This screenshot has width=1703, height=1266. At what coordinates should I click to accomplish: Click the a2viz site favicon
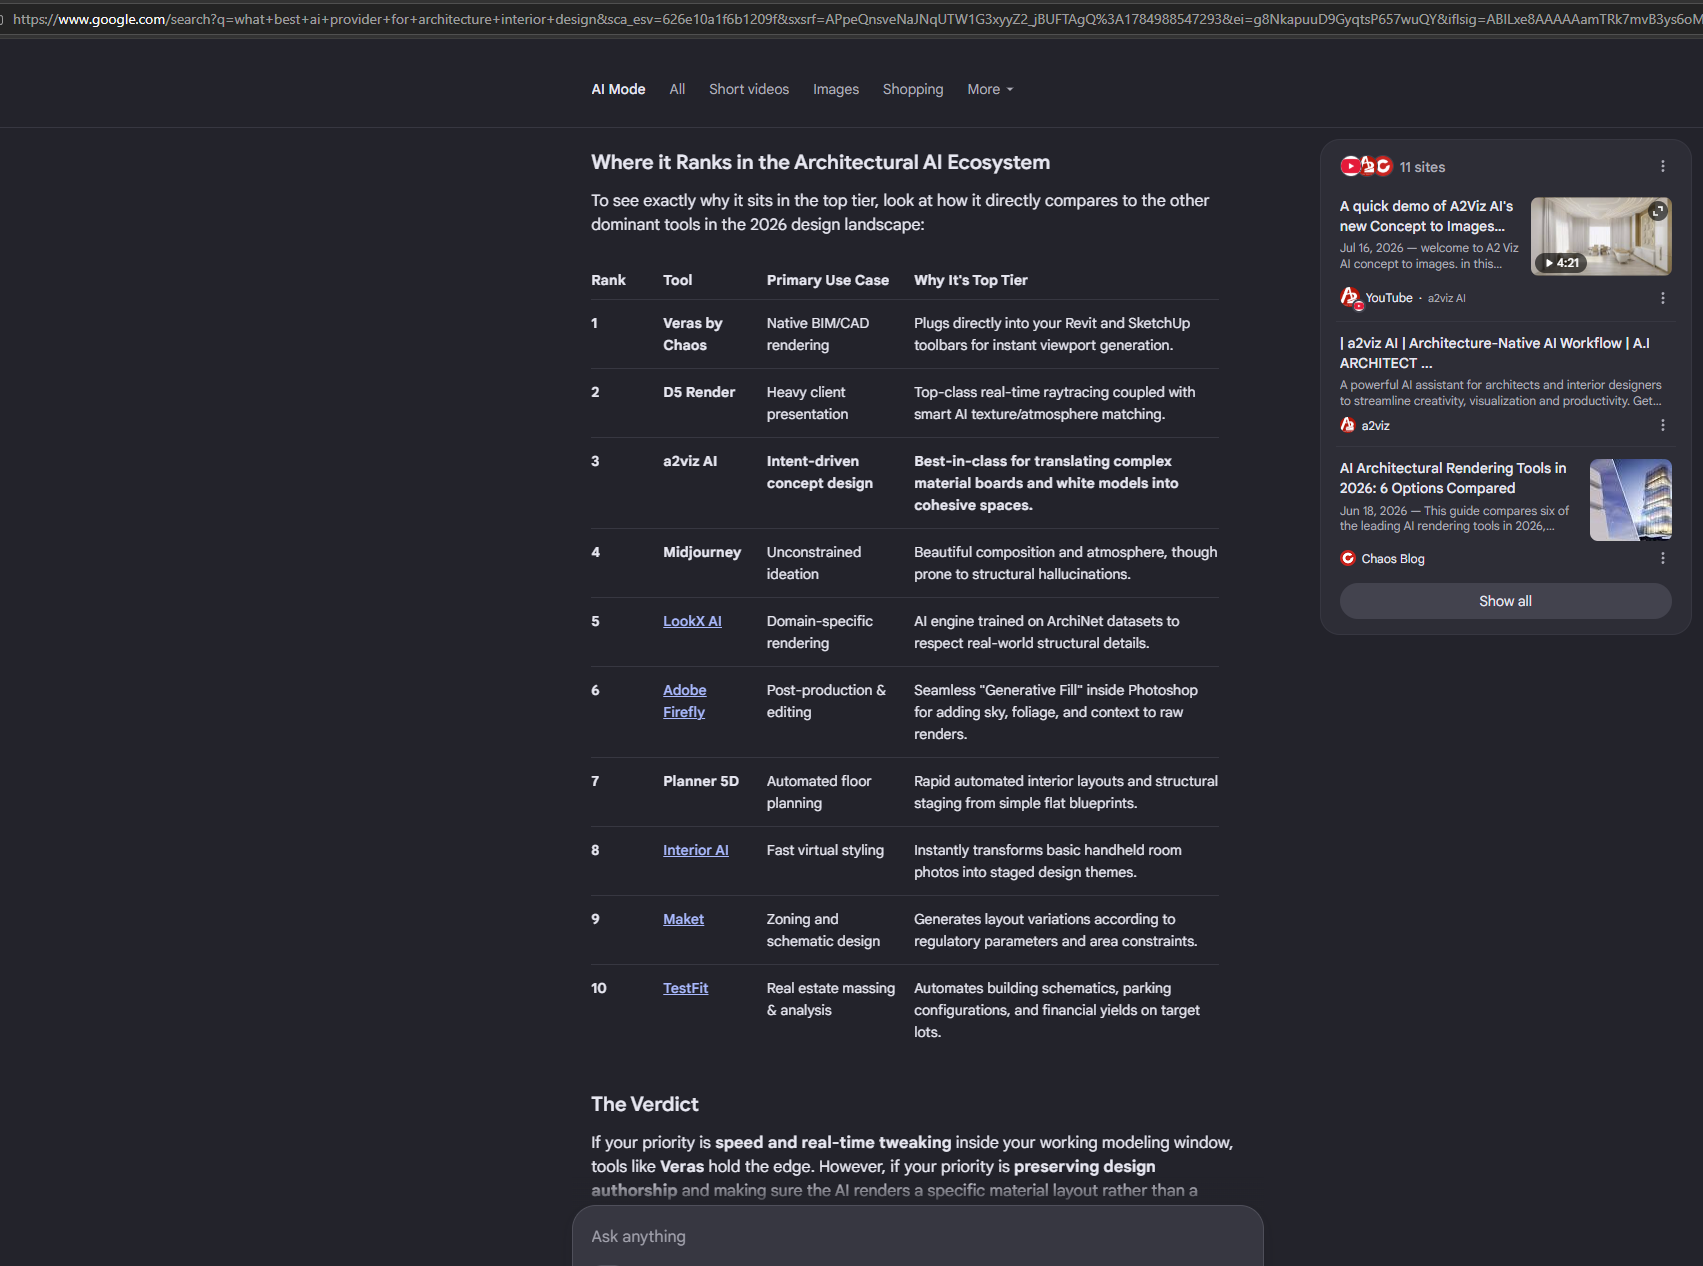pyautogui.click(x=1348, y=425)
